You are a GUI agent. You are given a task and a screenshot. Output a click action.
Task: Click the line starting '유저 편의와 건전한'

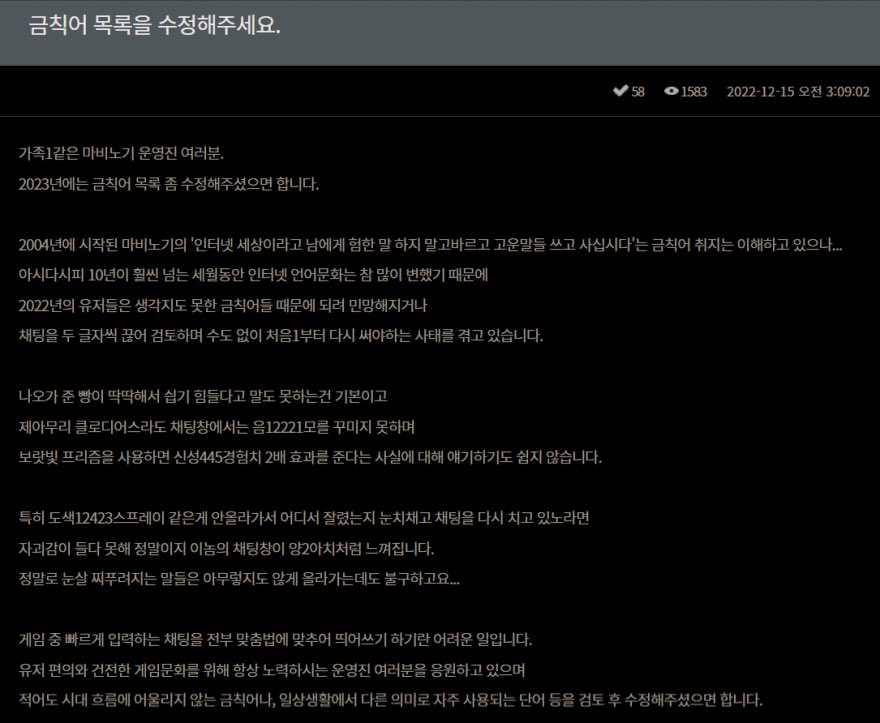pos(272,670)
